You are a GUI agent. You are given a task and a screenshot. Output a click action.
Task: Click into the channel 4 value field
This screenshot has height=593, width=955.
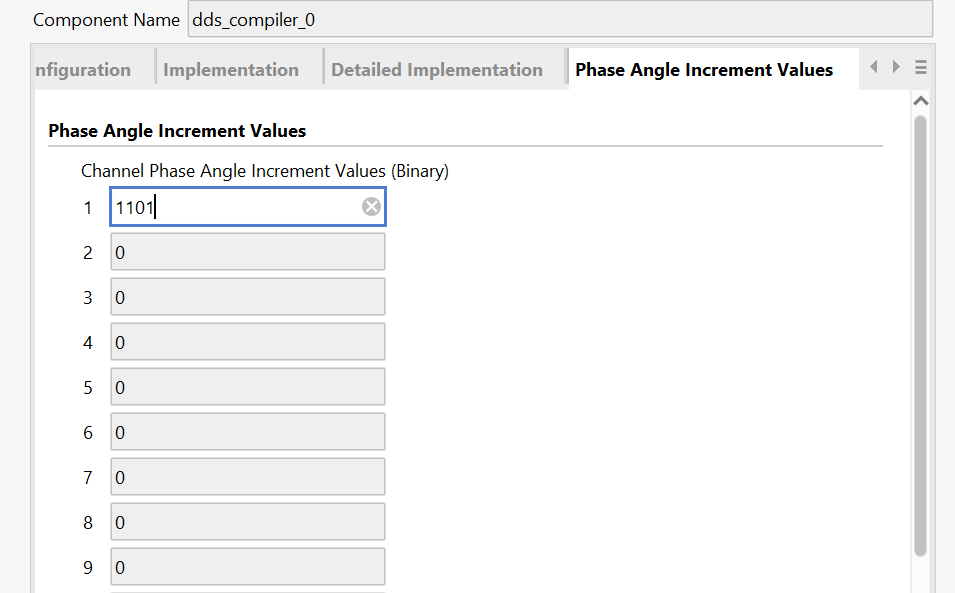coord(247,343)
